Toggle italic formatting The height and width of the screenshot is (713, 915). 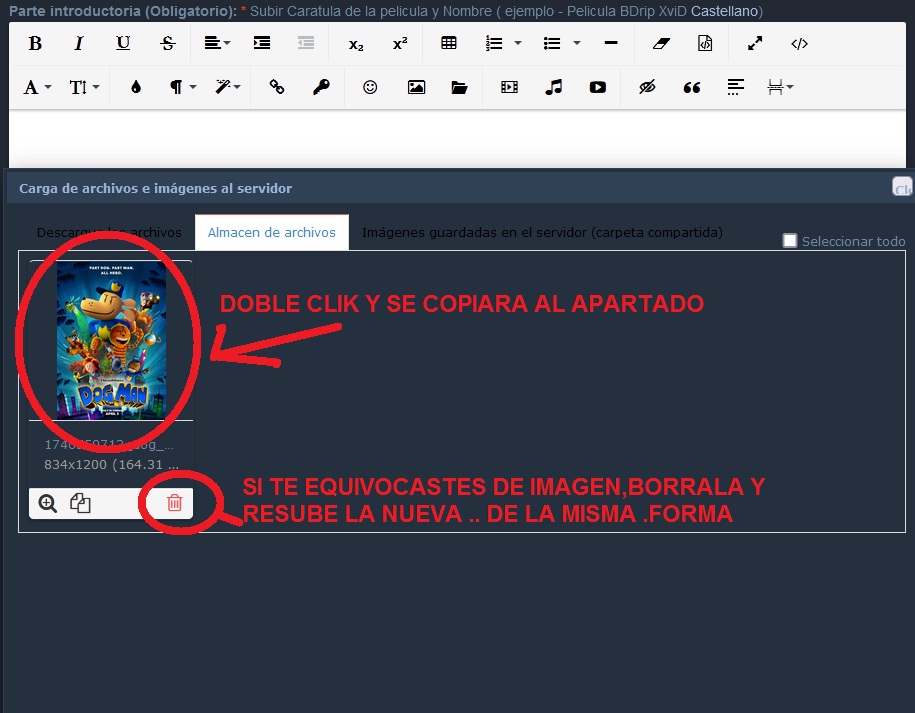(x=79, y=43)
